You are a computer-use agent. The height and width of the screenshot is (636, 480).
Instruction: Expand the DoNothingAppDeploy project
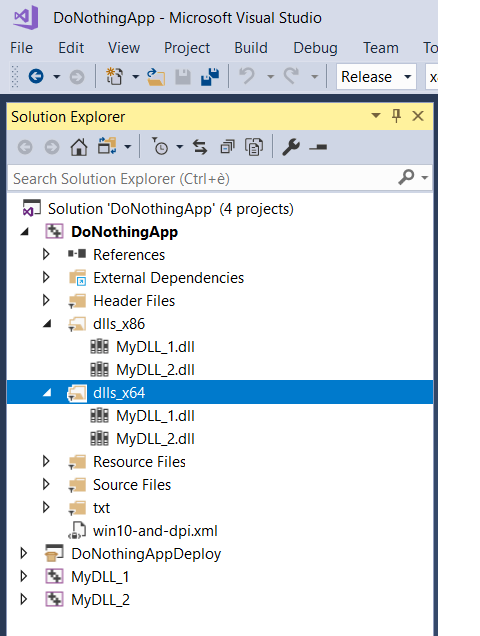[x=24, y=554]
